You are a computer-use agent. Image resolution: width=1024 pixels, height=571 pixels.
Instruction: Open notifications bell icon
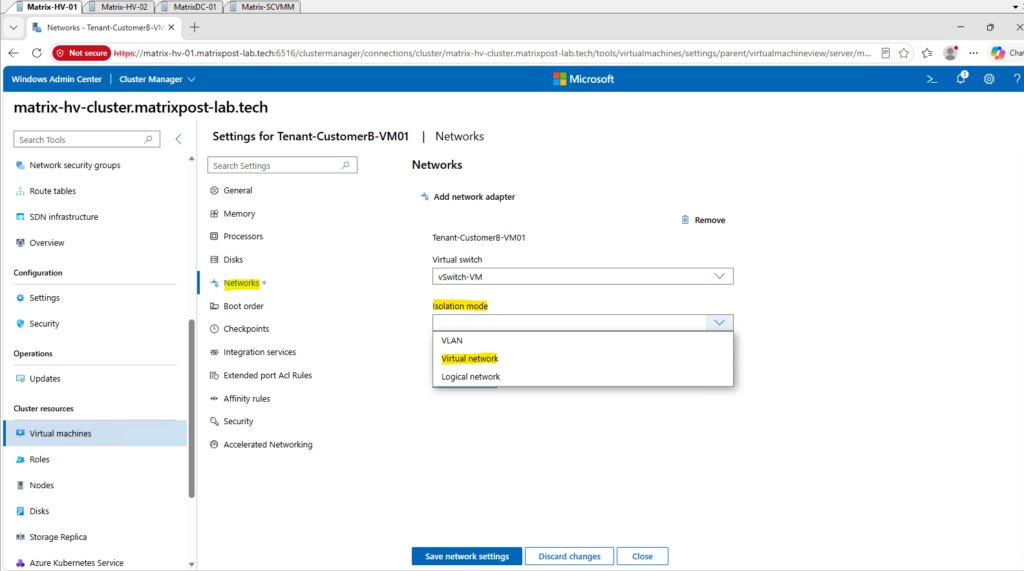pos(961,78)
